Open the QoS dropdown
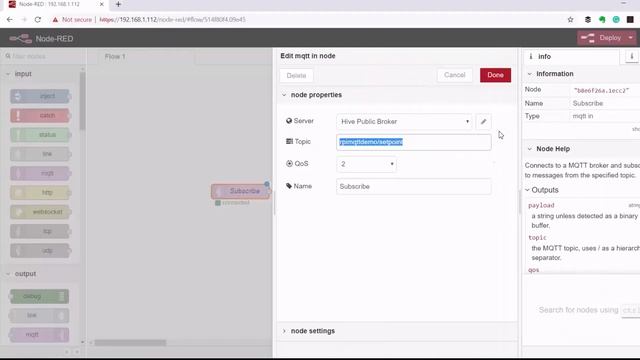This screenshot has width=640, height=360. [x=366, y=164]
